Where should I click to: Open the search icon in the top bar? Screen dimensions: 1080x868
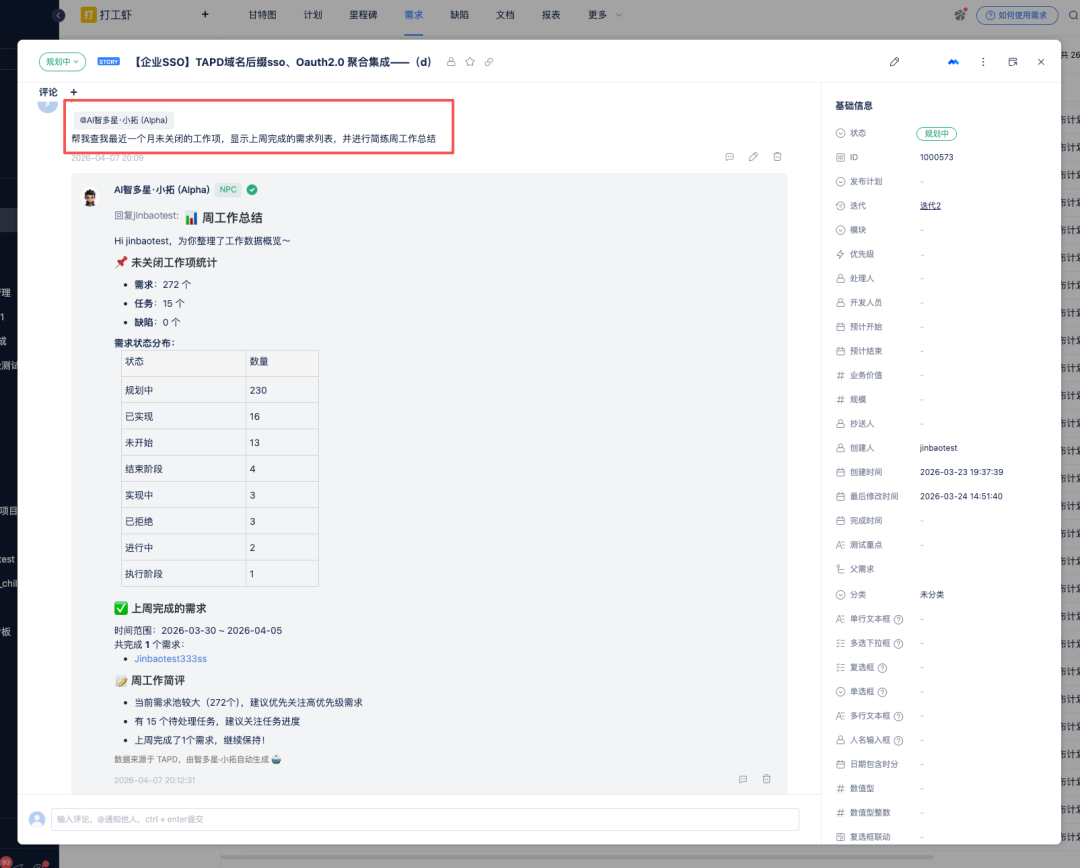pos(1073,15)
